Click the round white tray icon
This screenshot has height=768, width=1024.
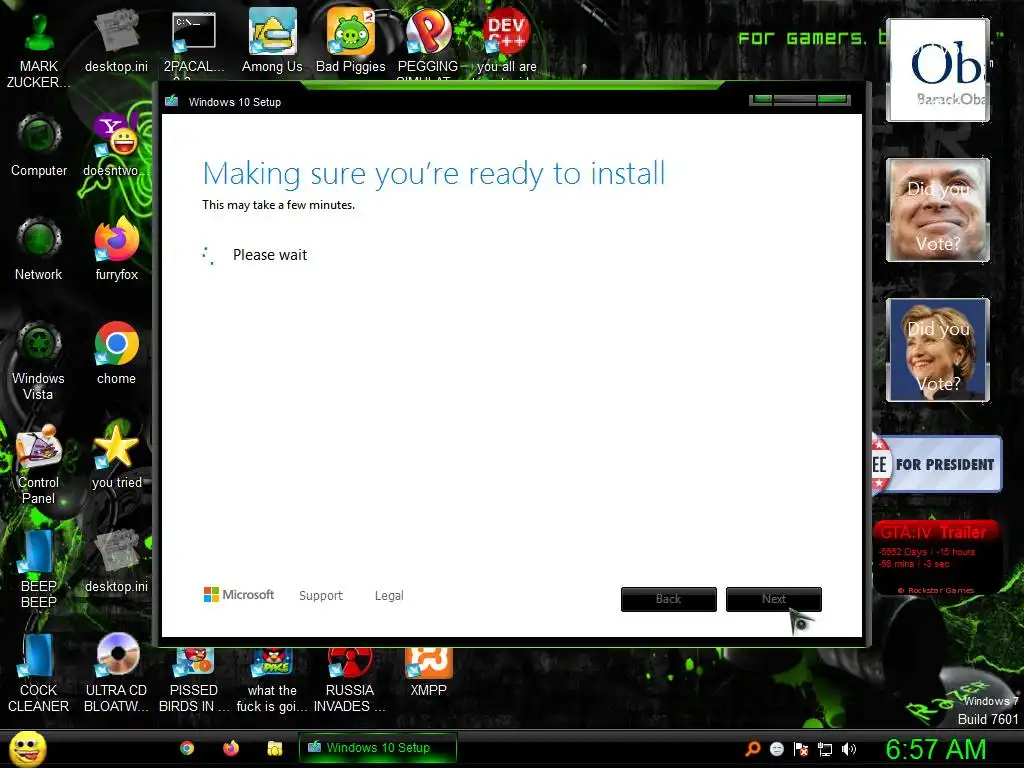[776, 749]
